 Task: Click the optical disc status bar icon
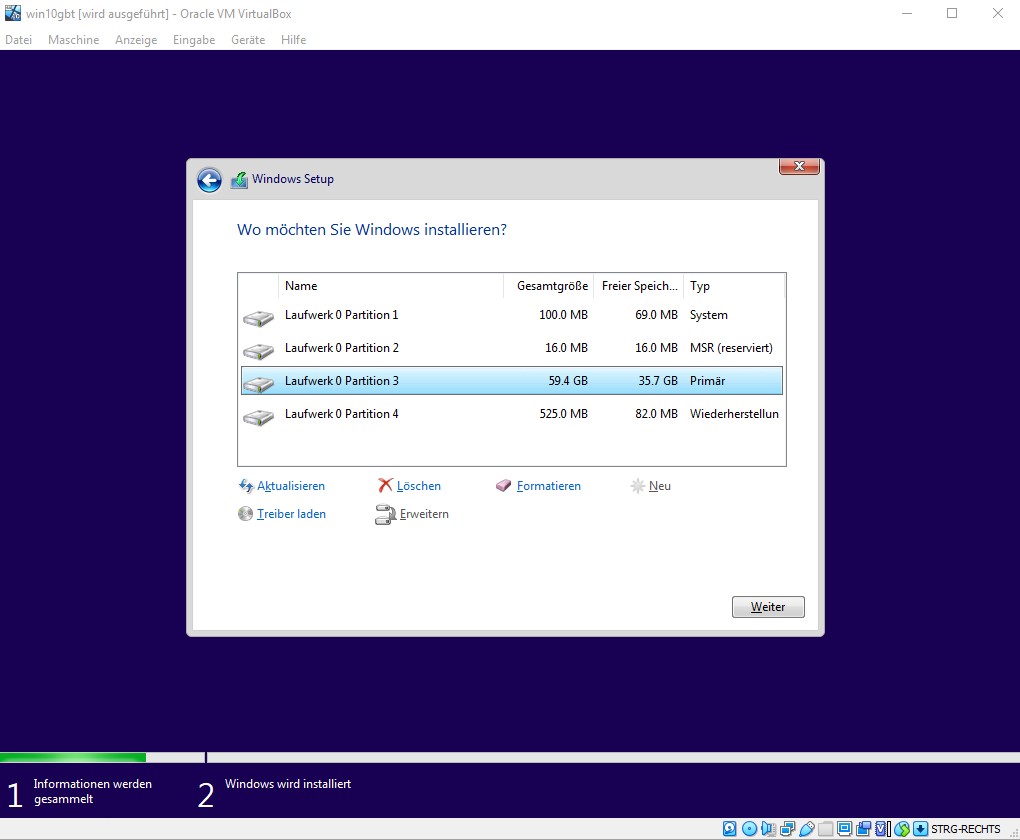click(749, 828)
